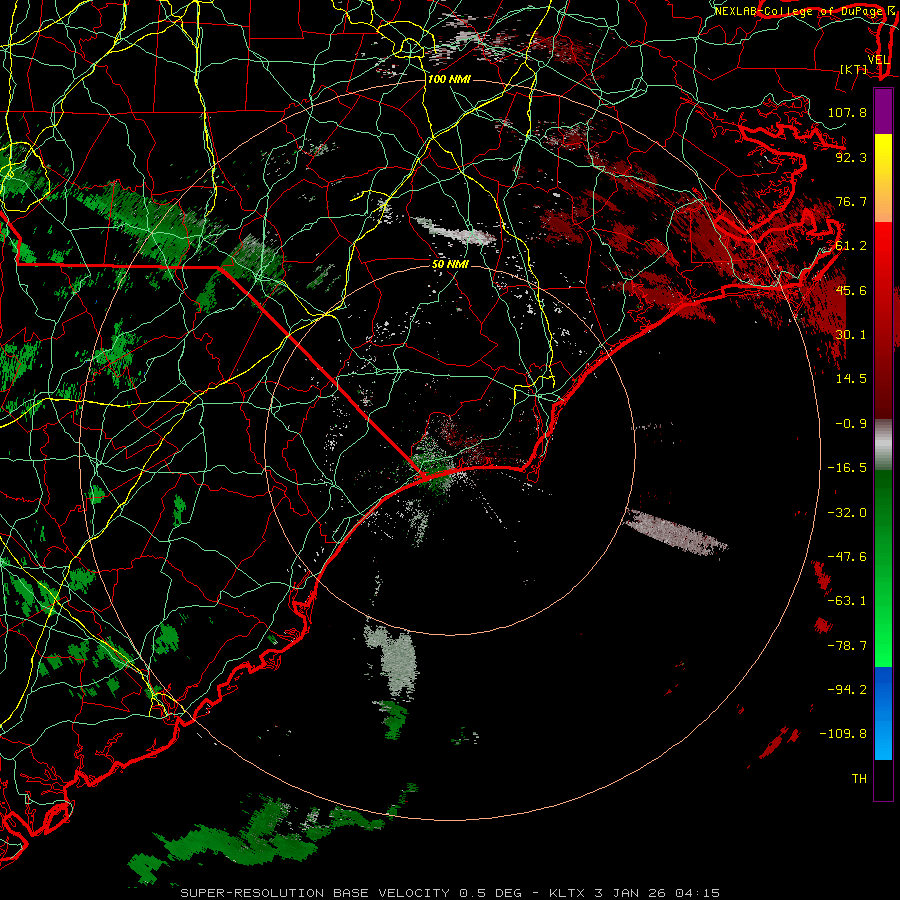Click the 92.3 velocity scale value
Viewport: 900px width, 900px height.
[x=851, y=157]
